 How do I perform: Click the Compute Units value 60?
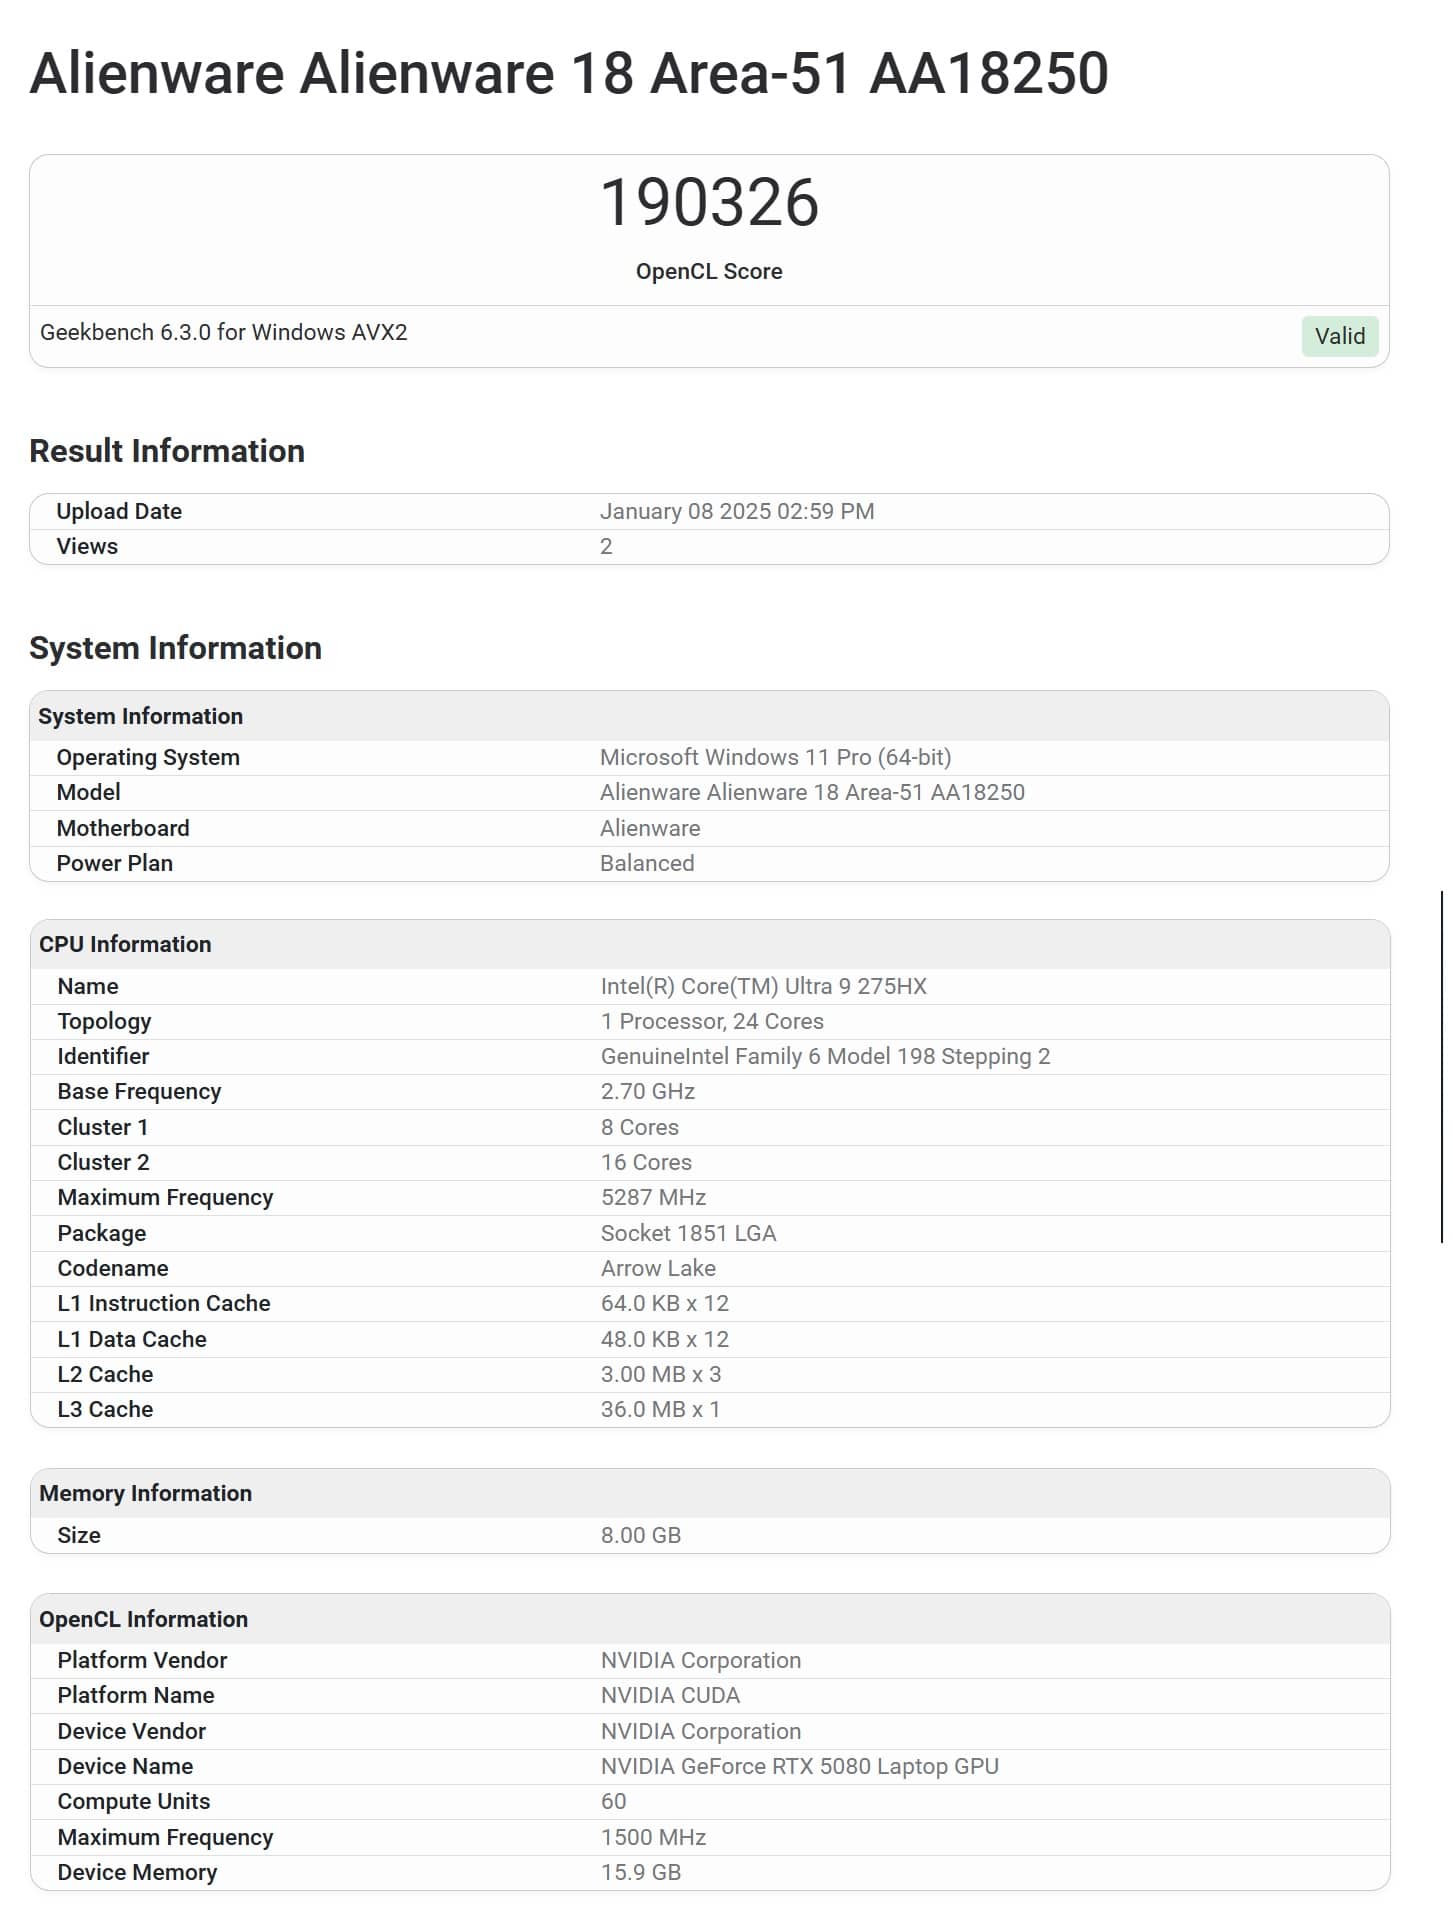613,1801
